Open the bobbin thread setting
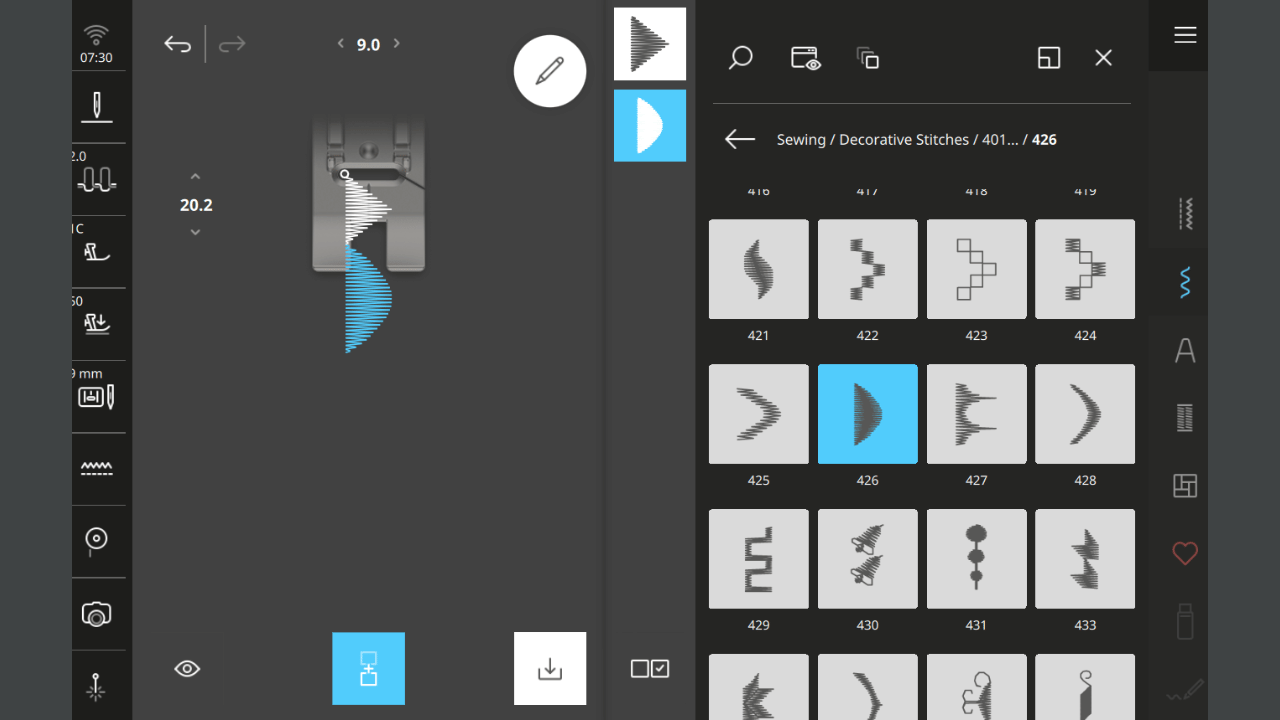This screenshot has height=720, width=1280. coord(97,541)
